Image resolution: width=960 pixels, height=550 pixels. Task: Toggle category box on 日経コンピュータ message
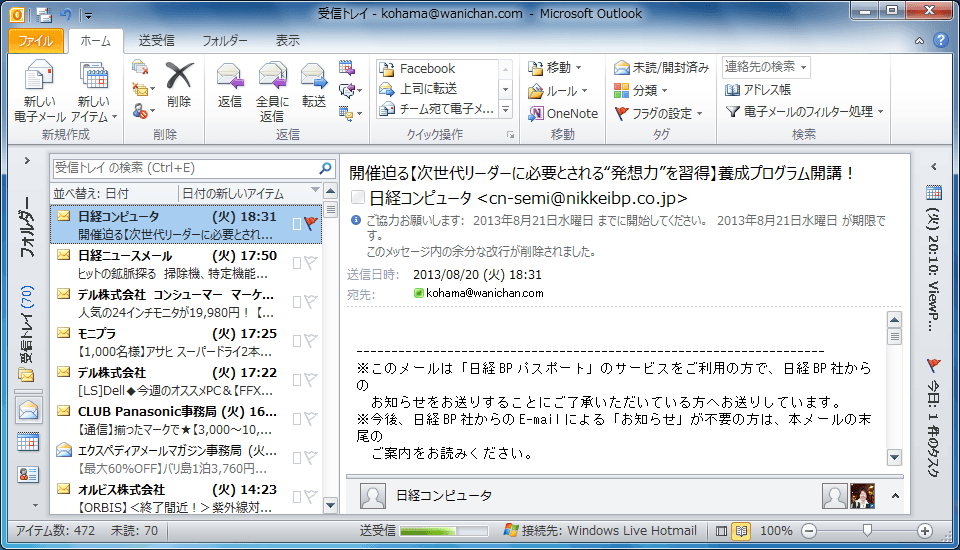297,224
